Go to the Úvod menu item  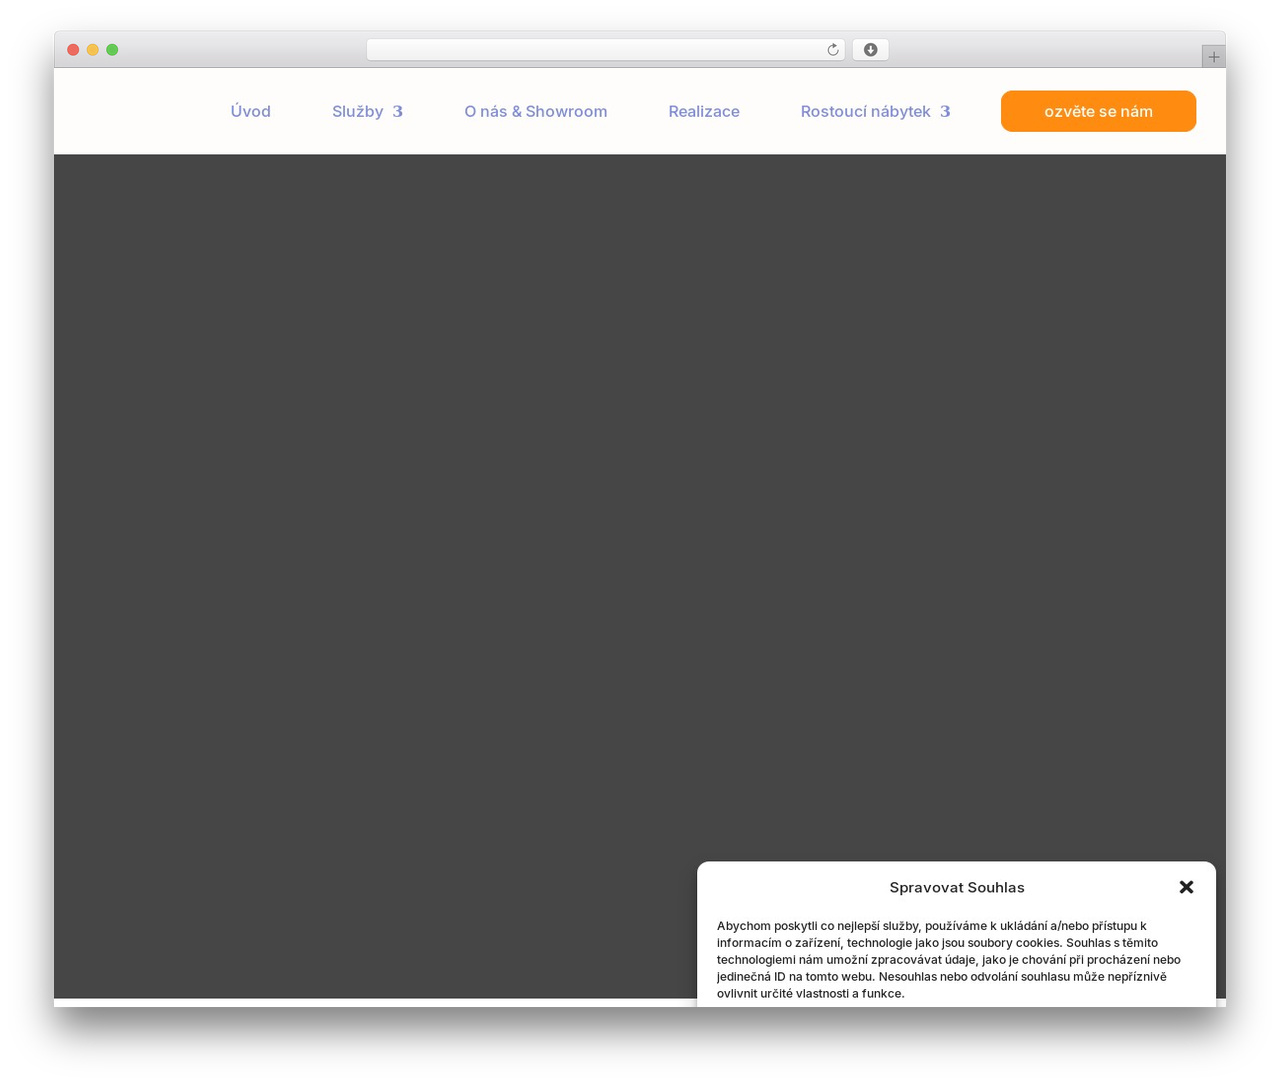coord(250,111)
